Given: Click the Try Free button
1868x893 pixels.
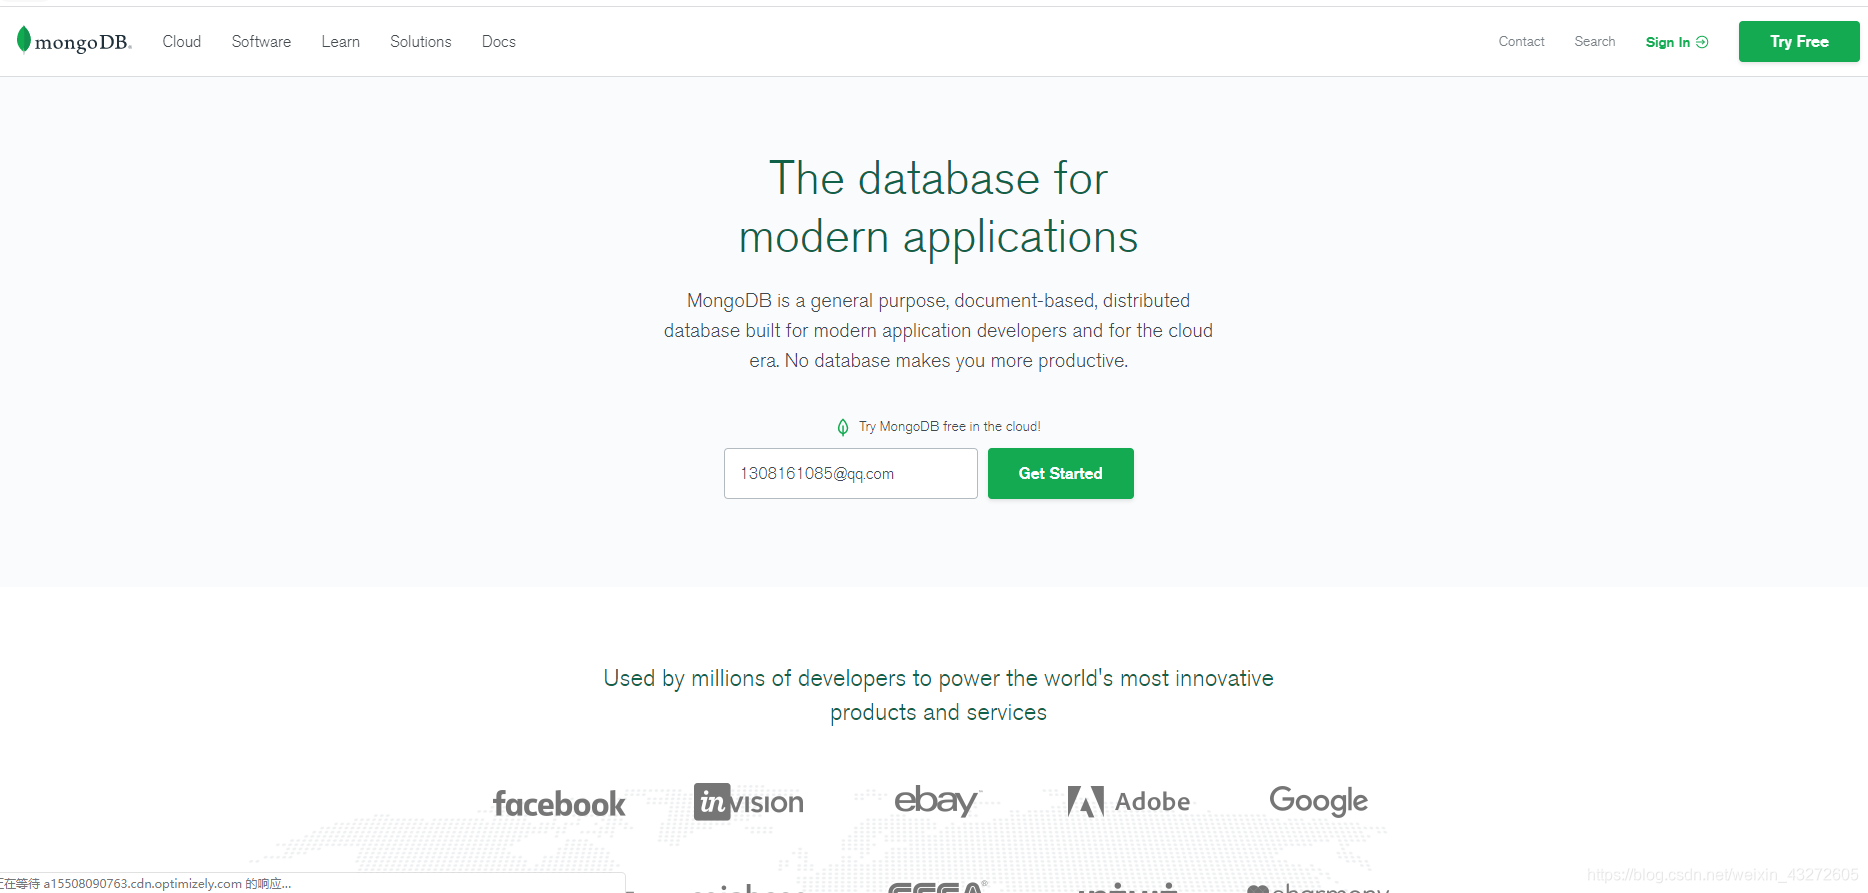Looking at the screenshot, I should pos(1799,42).
